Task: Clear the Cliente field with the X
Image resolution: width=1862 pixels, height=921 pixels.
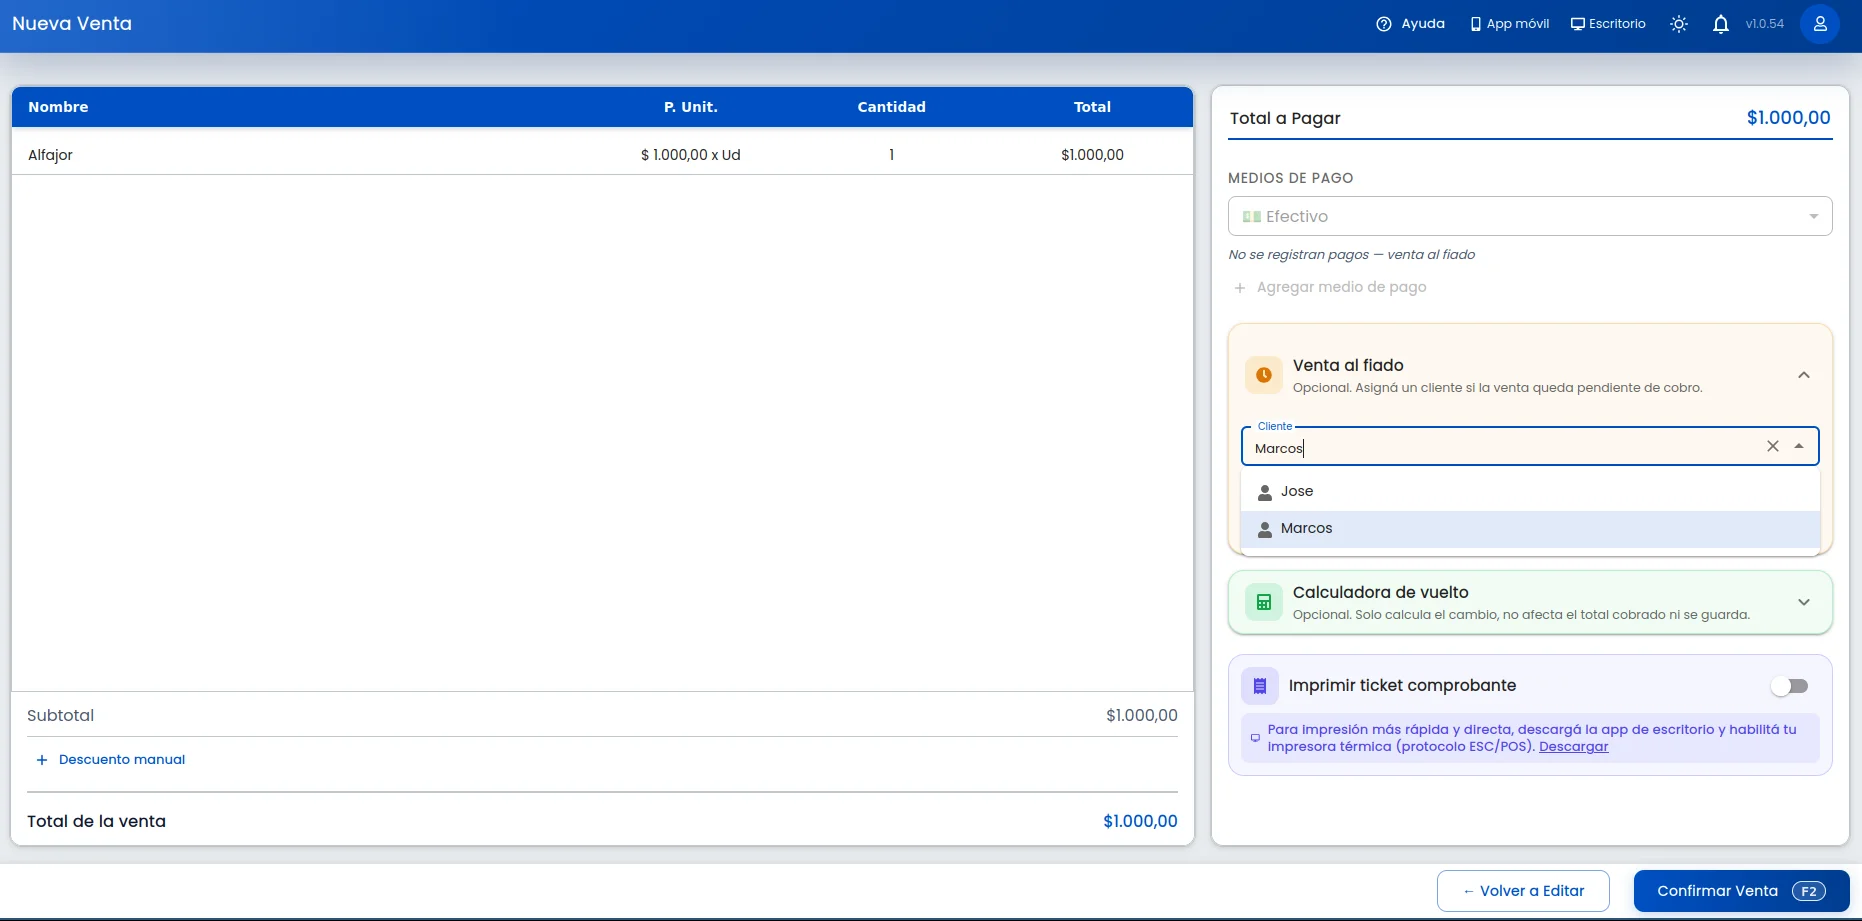Action: [1773, 446]
